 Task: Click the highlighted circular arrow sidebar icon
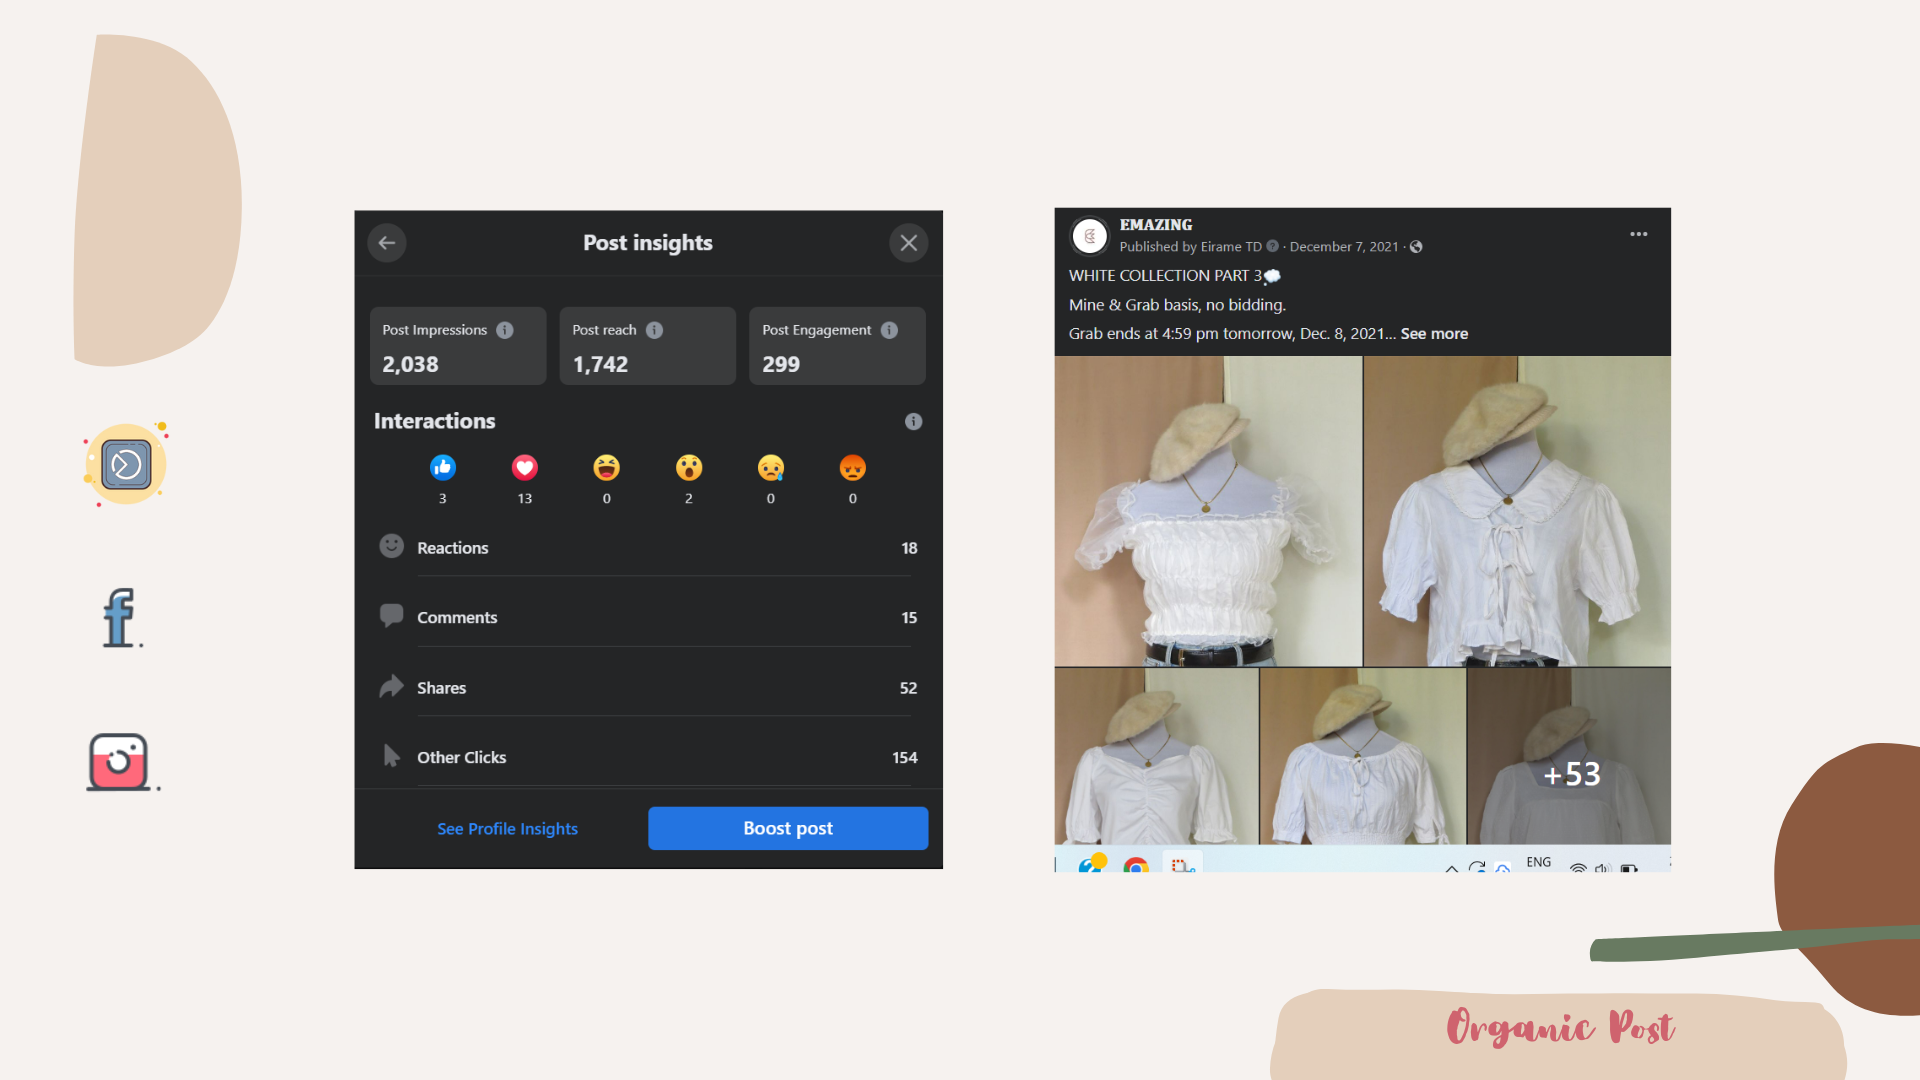[x=126, y=464]
